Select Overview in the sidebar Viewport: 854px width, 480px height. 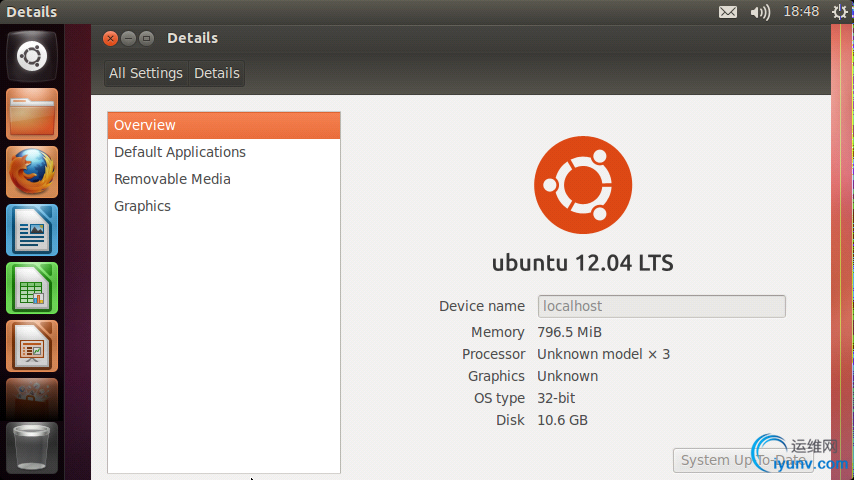pyautogui.click(x=224, y=125)
